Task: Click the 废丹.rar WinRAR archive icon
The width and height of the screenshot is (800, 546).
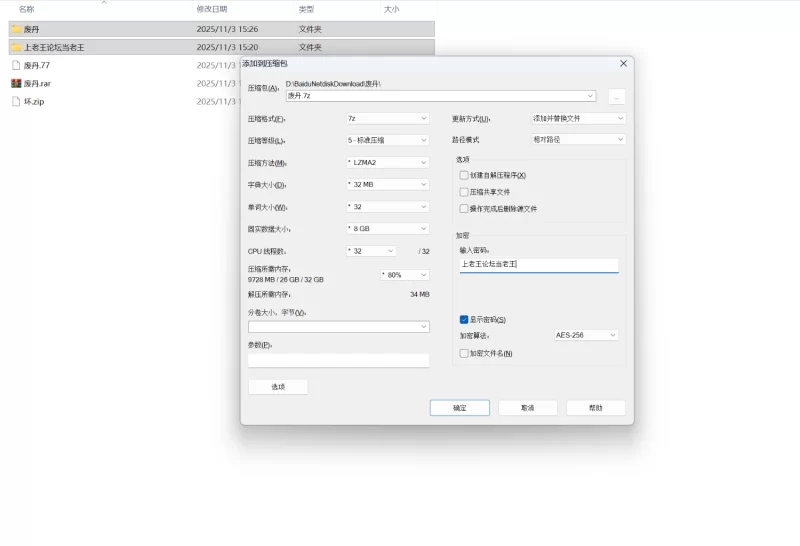Action: tap(16, 83)
